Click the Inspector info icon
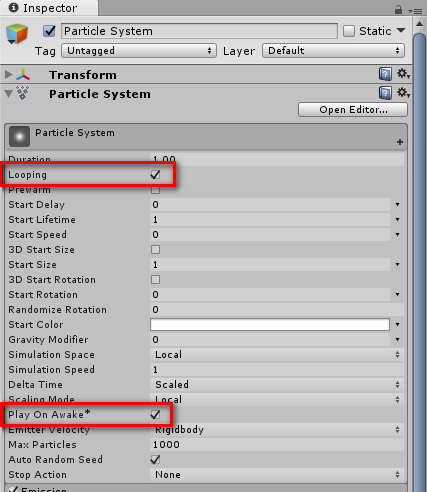The image size is (427, 492). tap(13, 7)
